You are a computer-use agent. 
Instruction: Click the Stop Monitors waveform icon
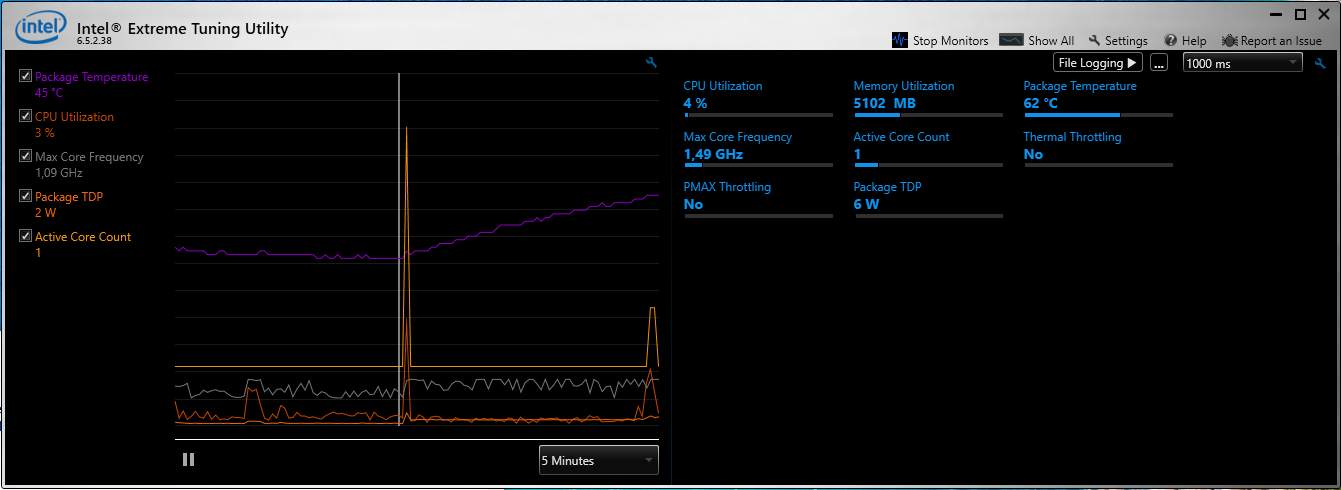(900, 40)
